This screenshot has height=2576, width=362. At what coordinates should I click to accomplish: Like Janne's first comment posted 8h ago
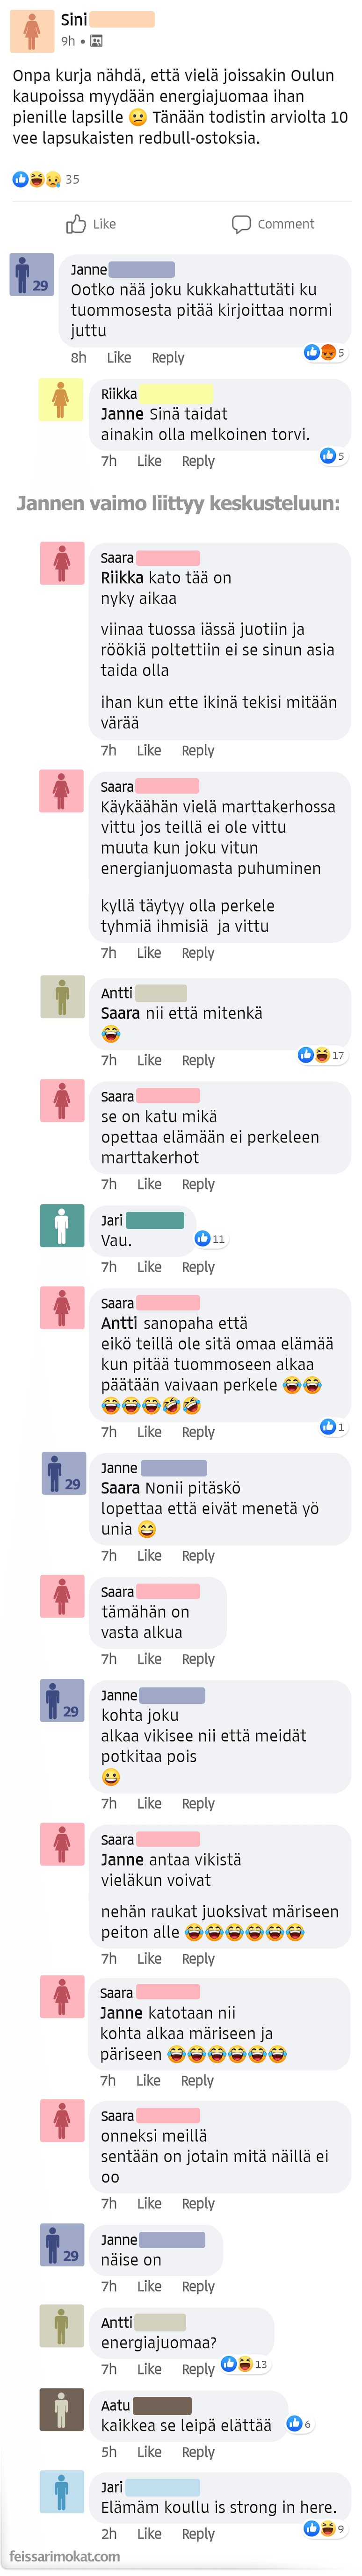(119, 358)
